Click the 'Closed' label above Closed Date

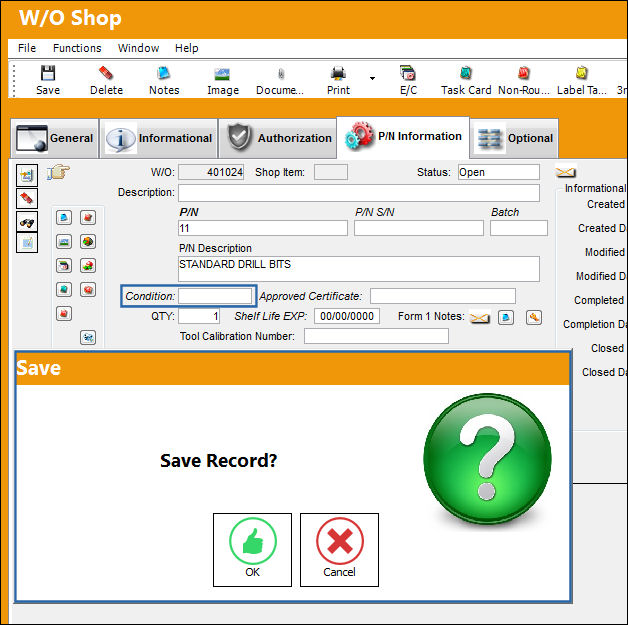(x=607, y=348)
